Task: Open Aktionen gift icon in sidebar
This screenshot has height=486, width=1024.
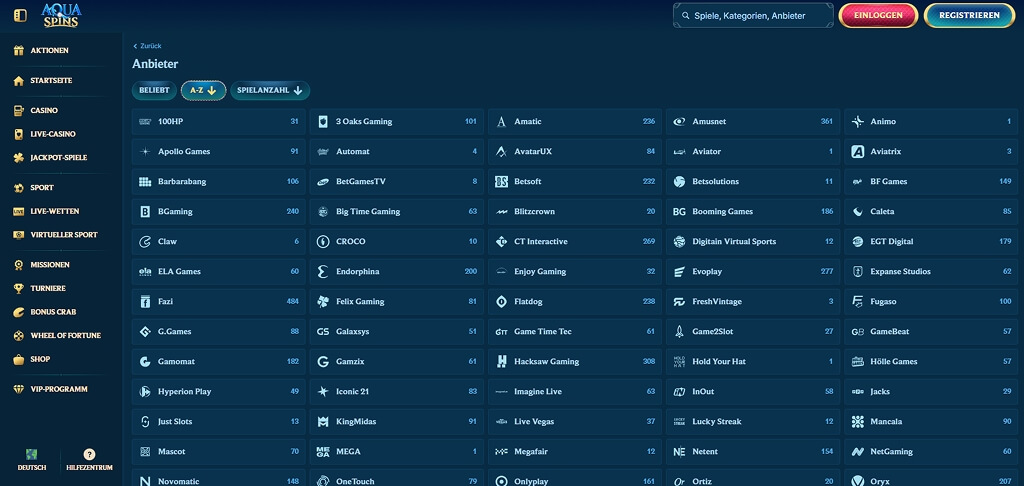Action: click(x=18, y=50)
